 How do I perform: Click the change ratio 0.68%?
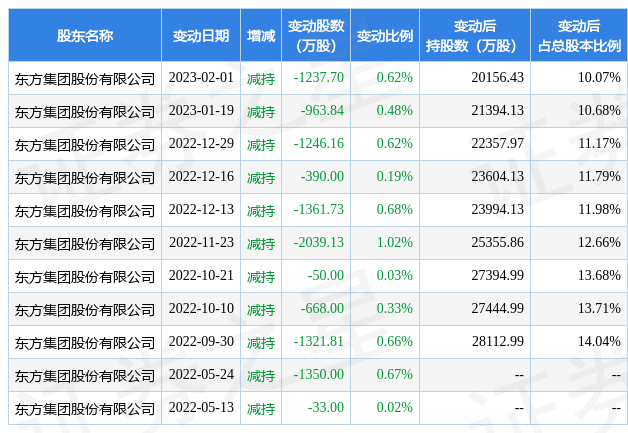[395, 209]
